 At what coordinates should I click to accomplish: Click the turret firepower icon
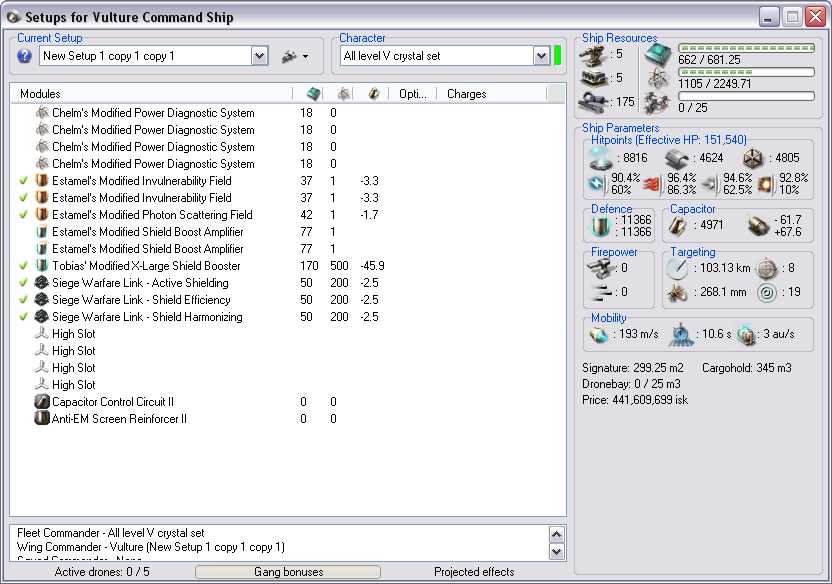(x=600, y=268)
